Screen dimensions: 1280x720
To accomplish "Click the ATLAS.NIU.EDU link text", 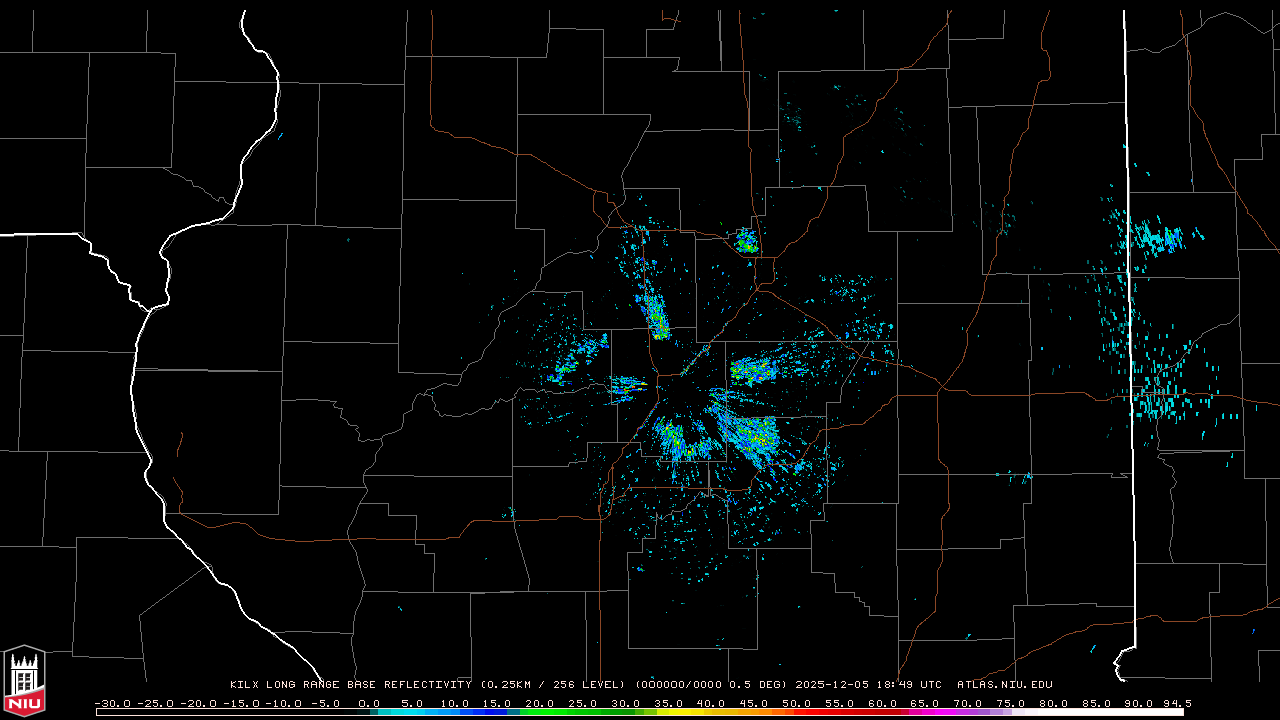I will click(1004, 685).
